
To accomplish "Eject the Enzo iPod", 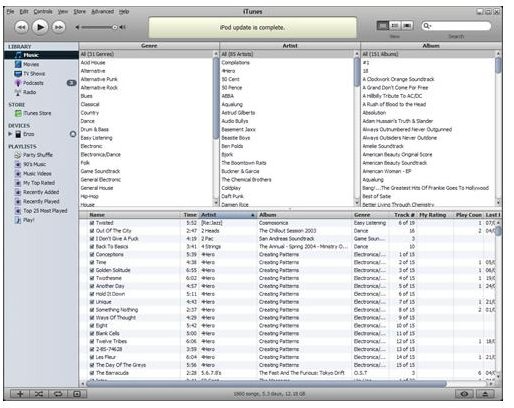I will pos(73,134).
